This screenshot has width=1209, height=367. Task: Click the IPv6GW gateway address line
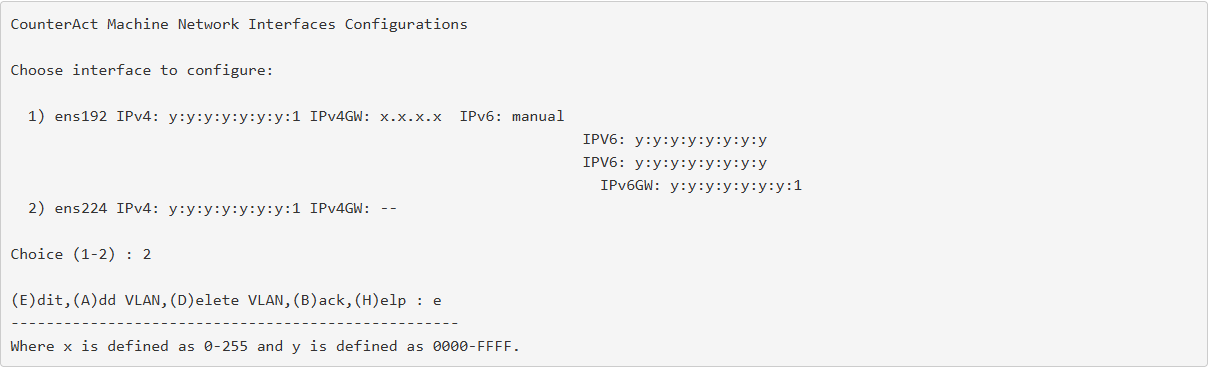[702, 185]
